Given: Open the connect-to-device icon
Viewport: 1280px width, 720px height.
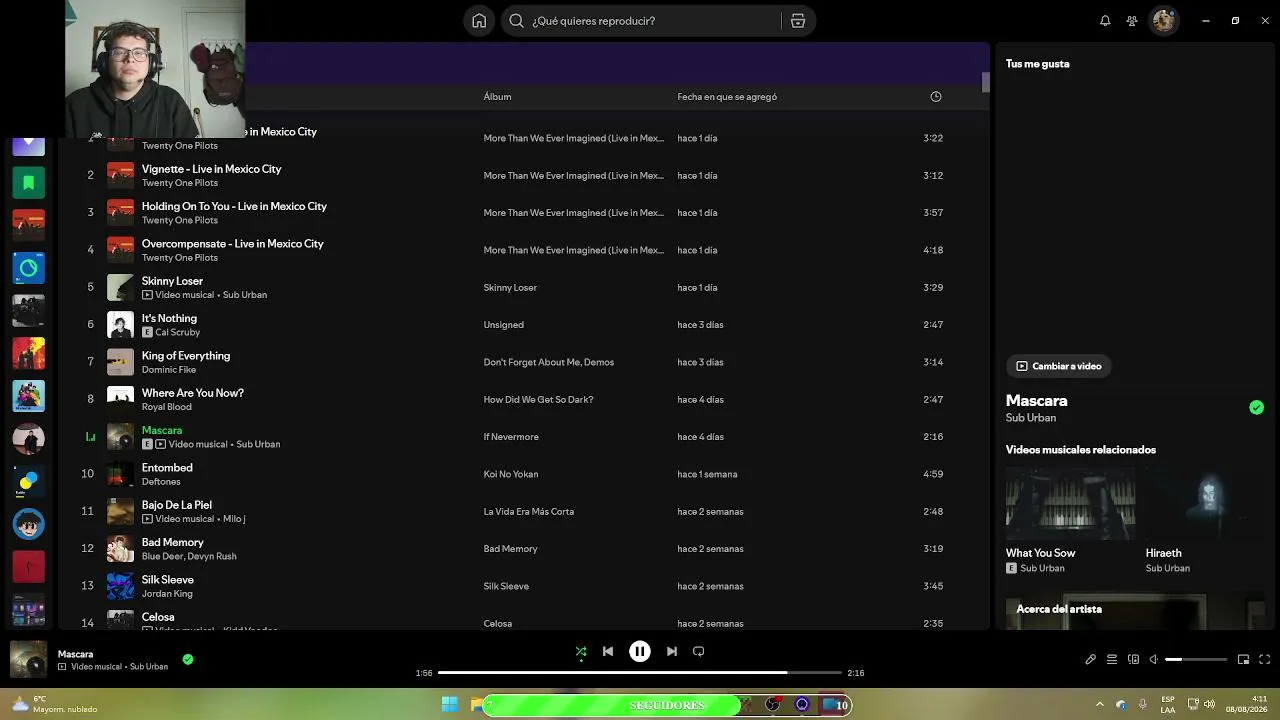Looking at the screenshot, I should [1133, 660].
